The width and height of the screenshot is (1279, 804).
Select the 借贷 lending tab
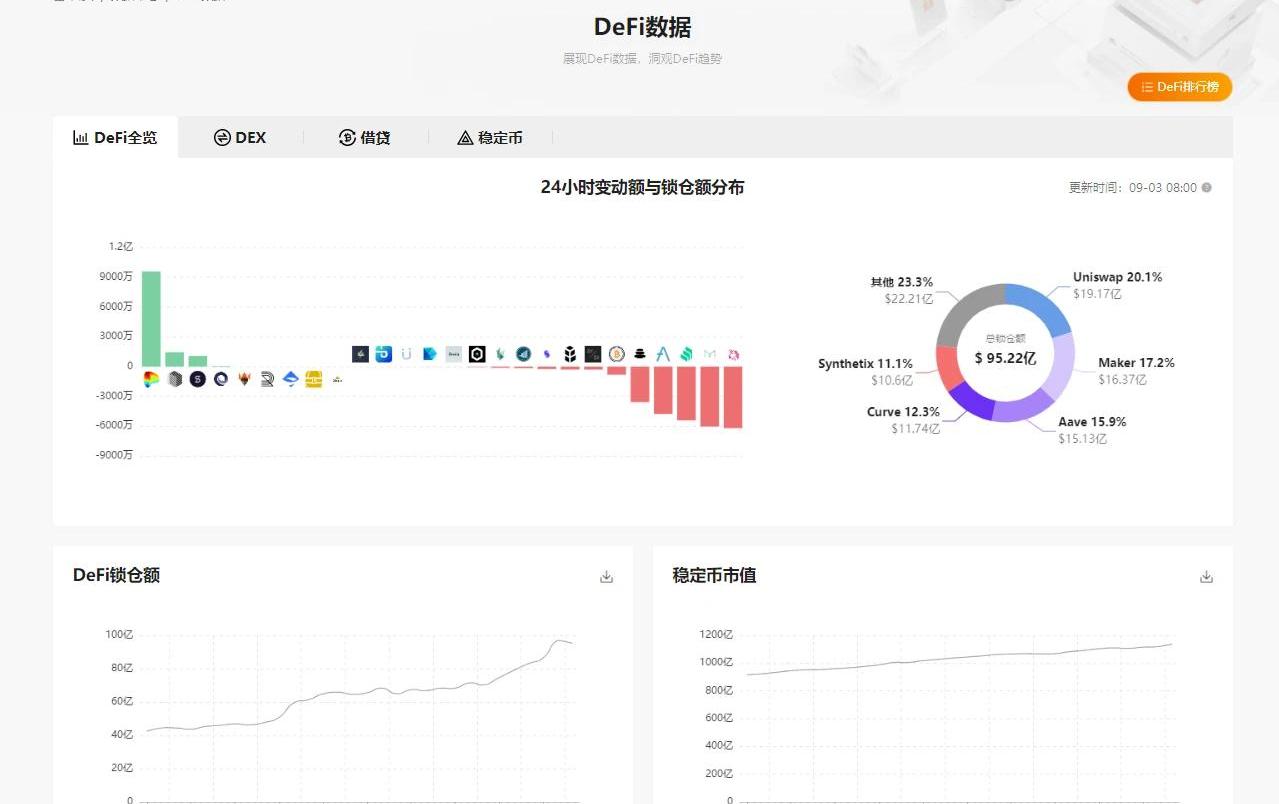[365, 138]
